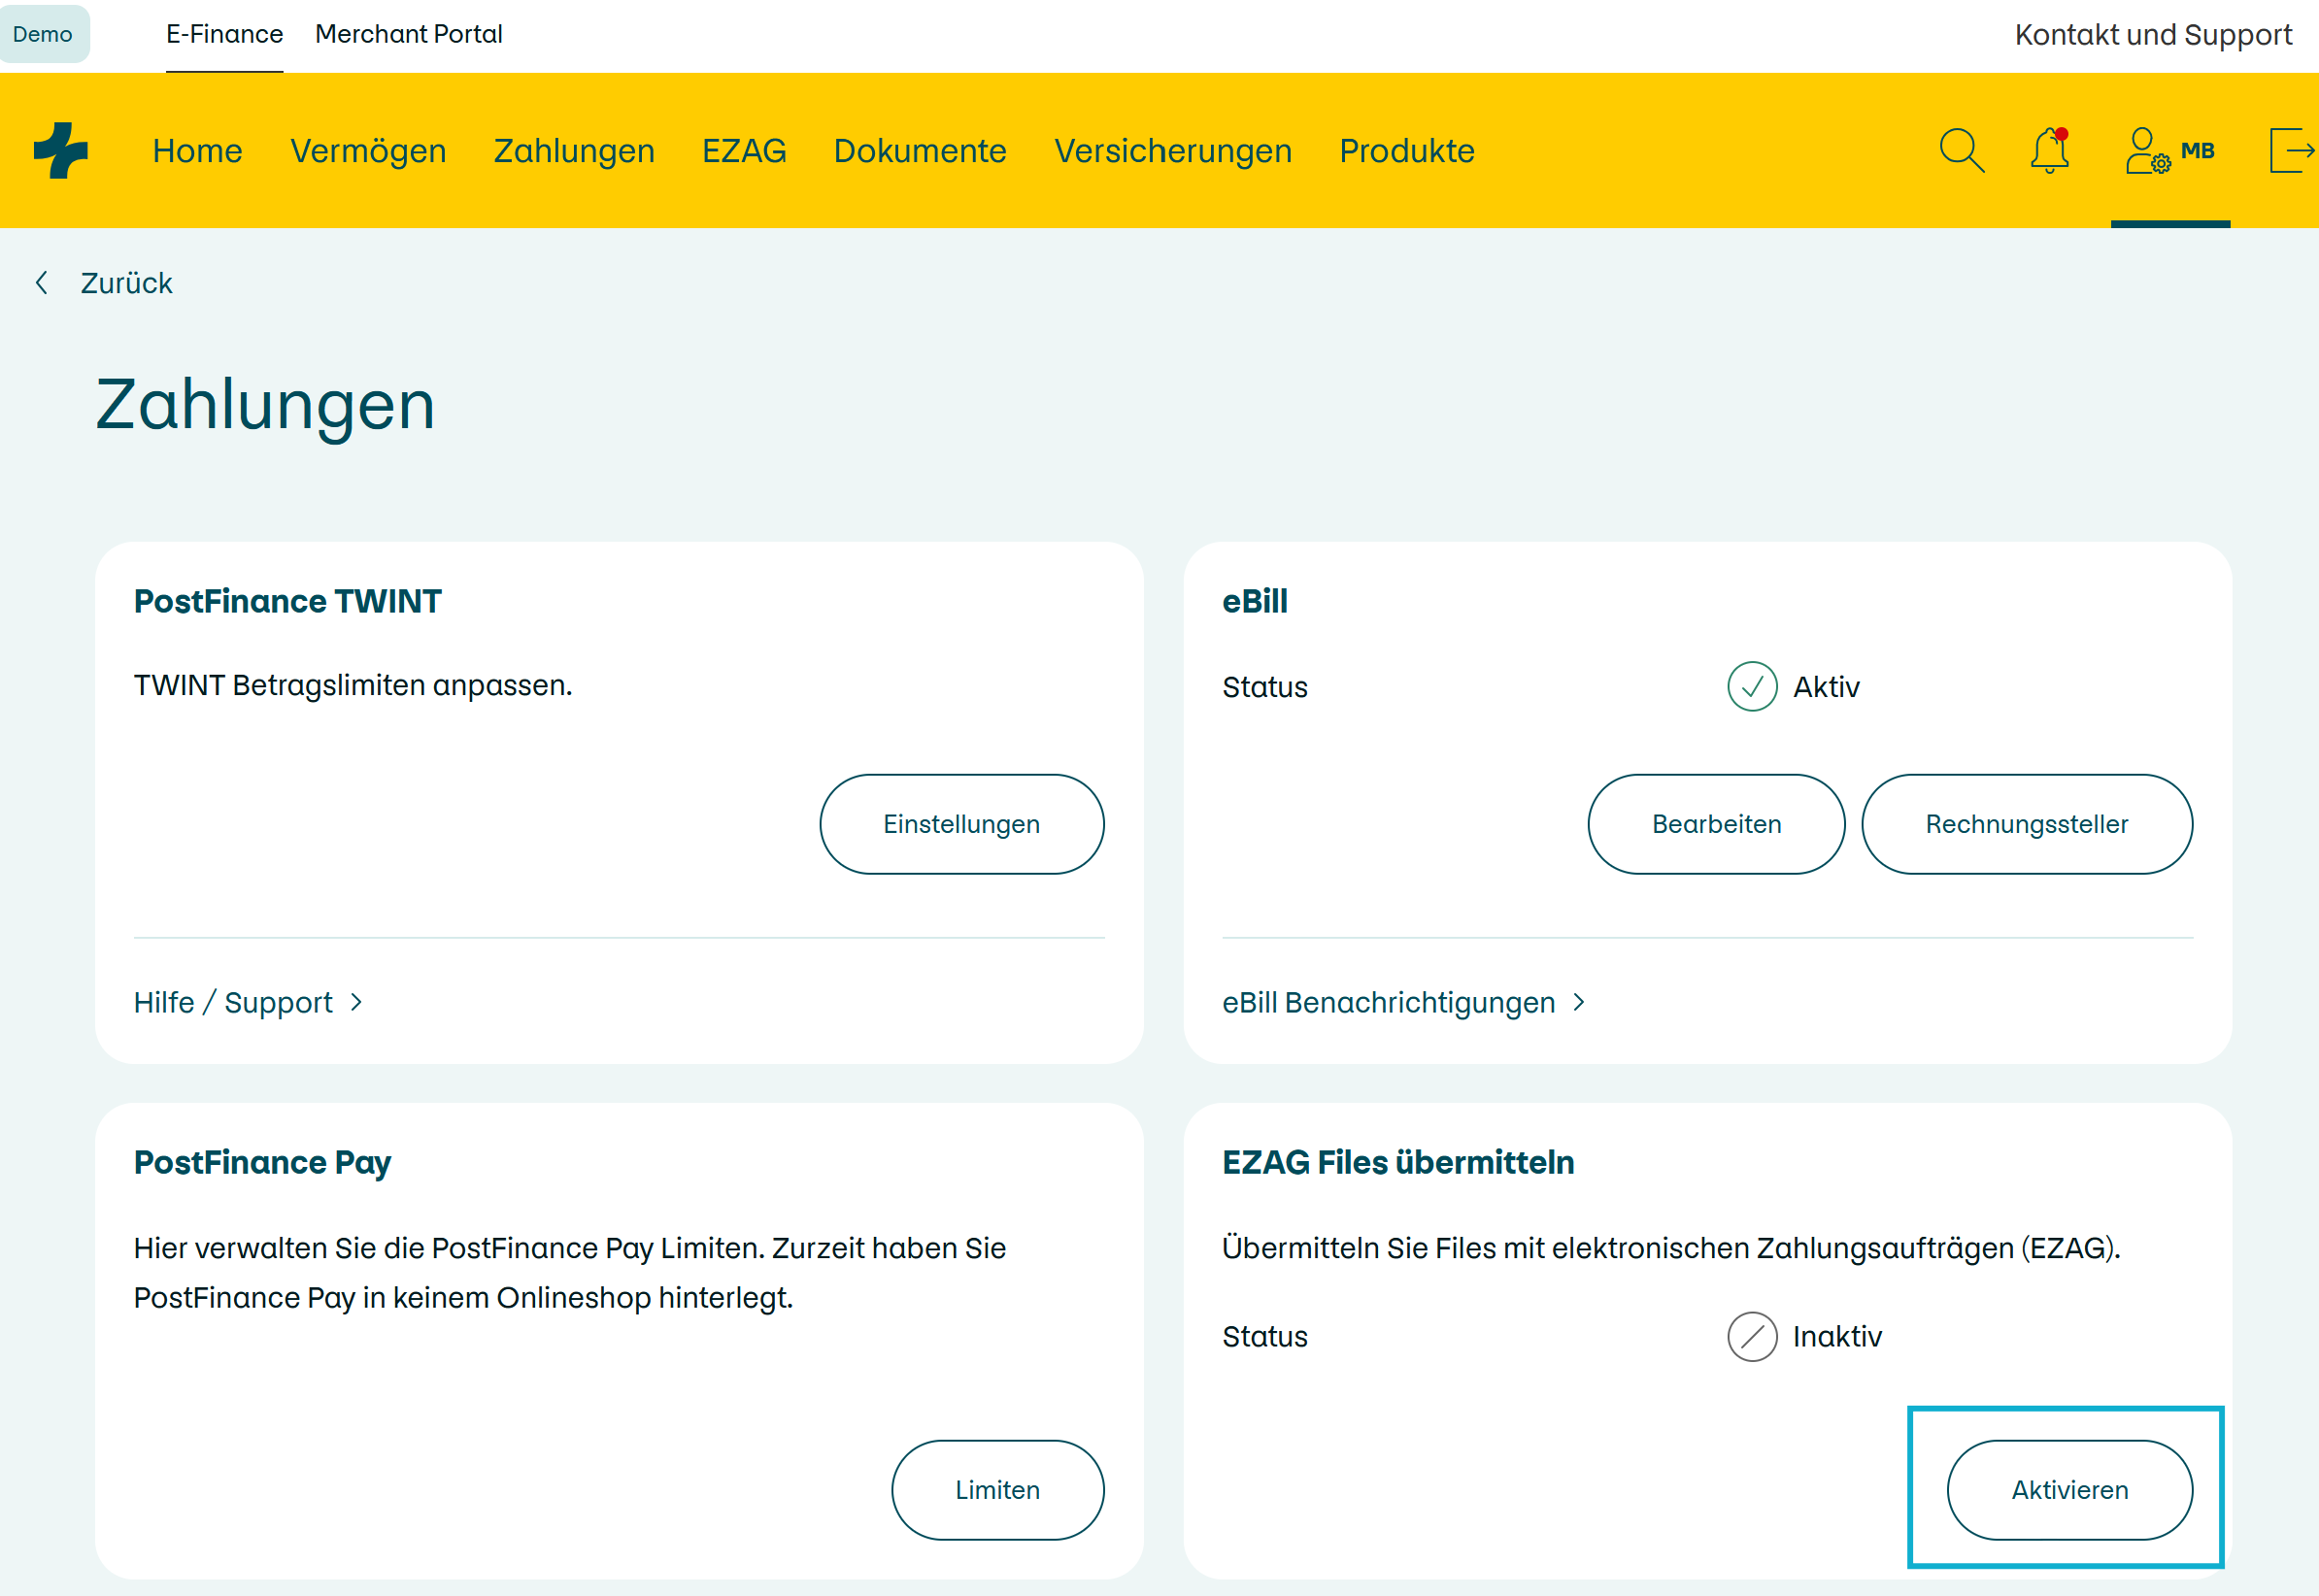Go back via Zurück link

pyautogui.click(x=126, y=283)
